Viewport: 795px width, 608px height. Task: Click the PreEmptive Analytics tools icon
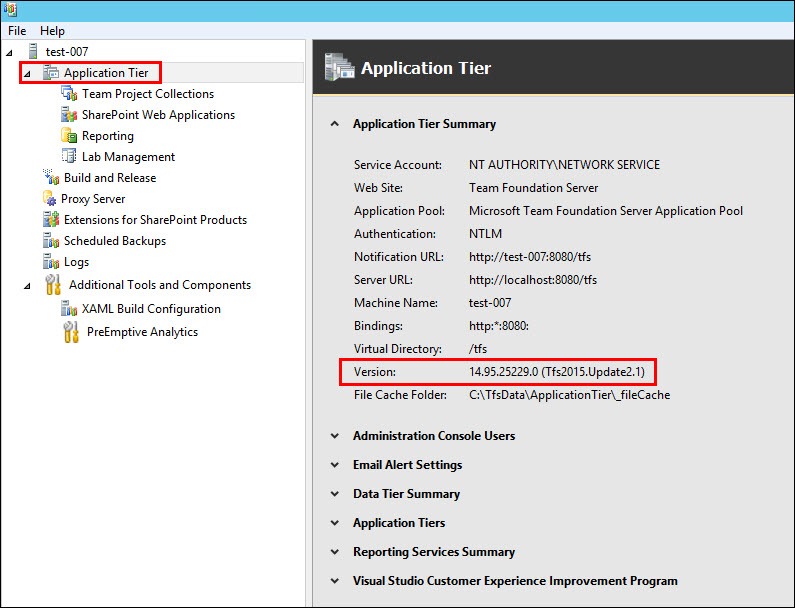(71, 332)
